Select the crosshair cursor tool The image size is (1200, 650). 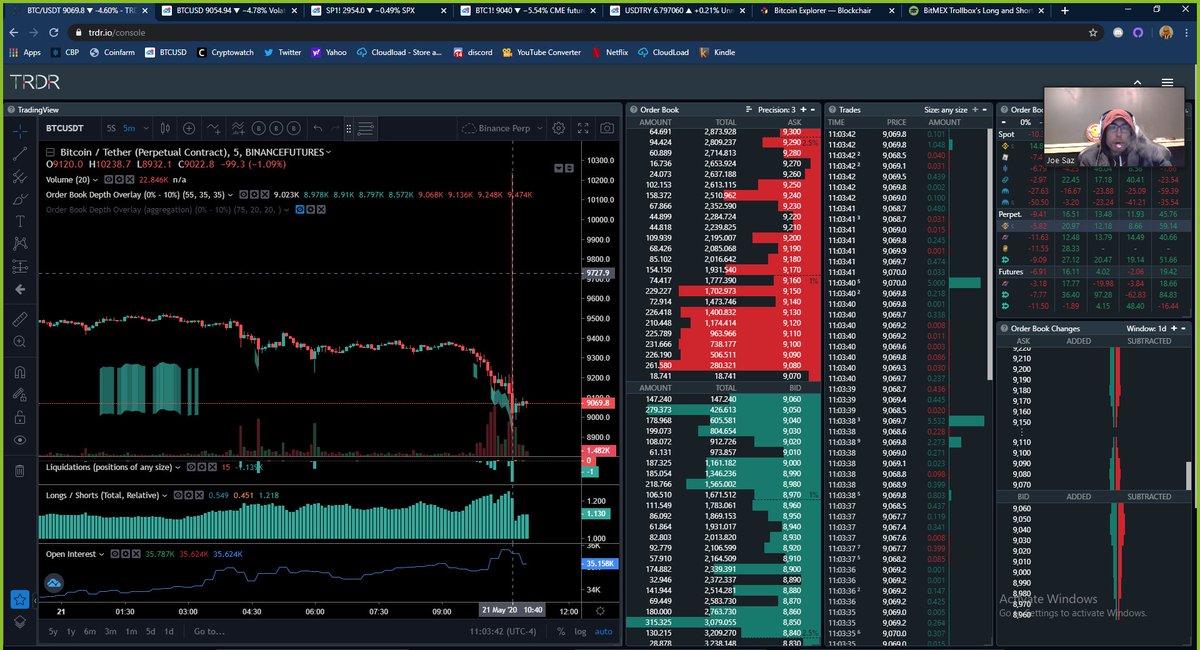pos(19,131)
